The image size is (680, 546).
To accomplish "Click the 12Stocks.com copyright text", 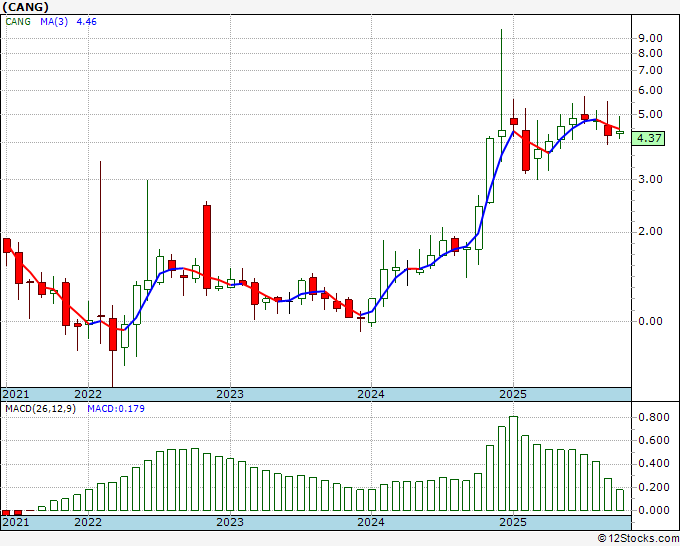I will [x=638, y=539].
